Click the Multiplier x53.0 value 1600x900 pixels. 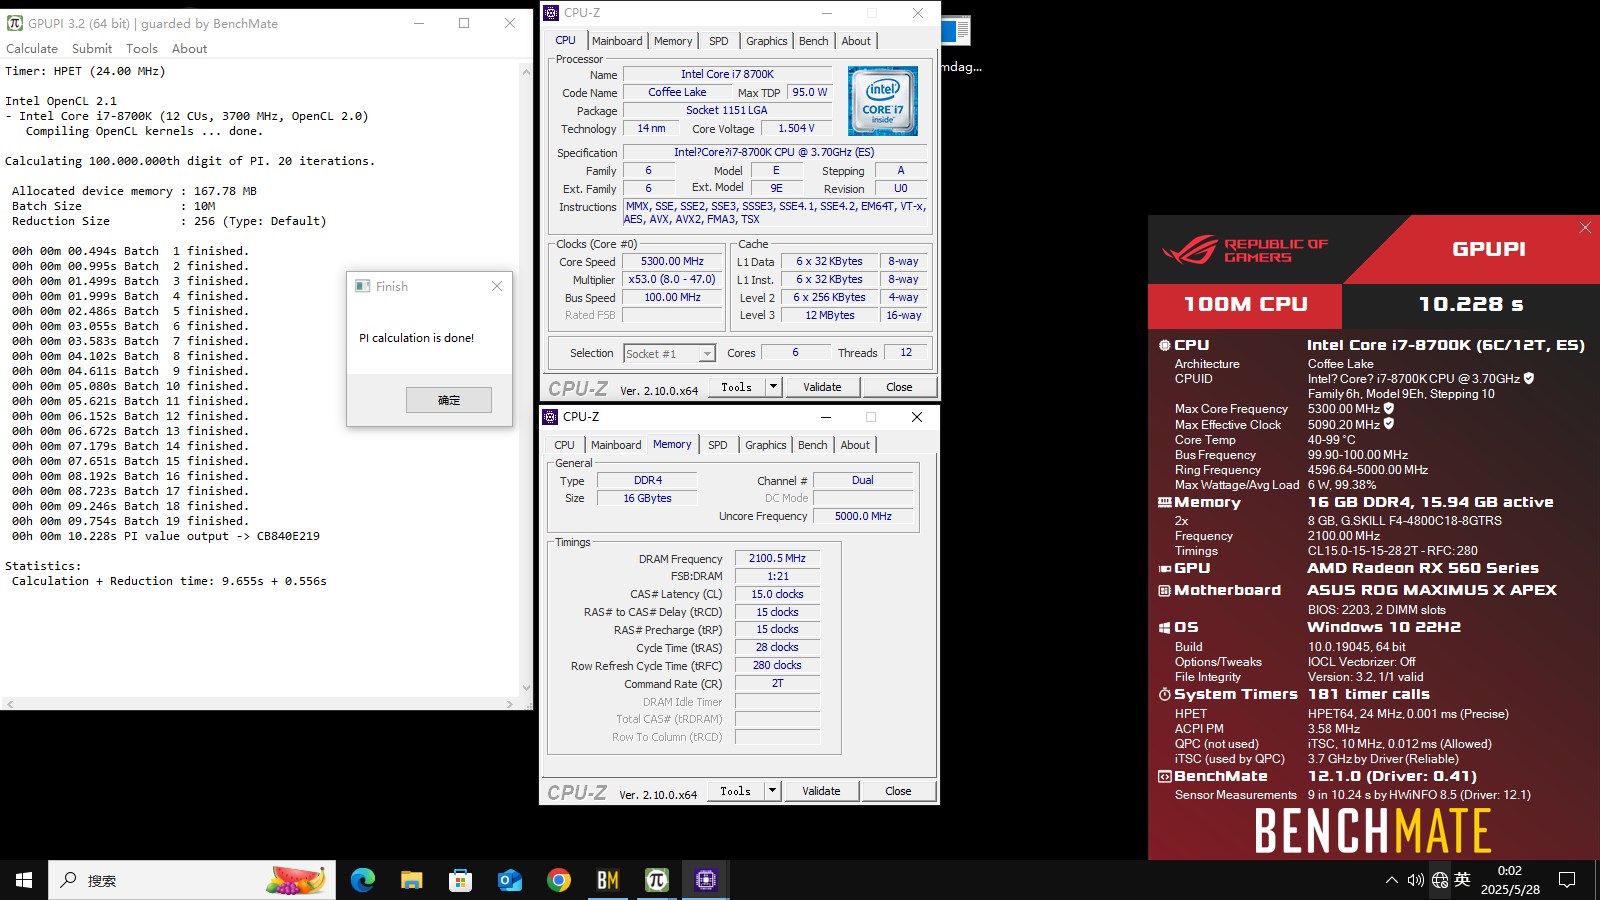[672, 280]
